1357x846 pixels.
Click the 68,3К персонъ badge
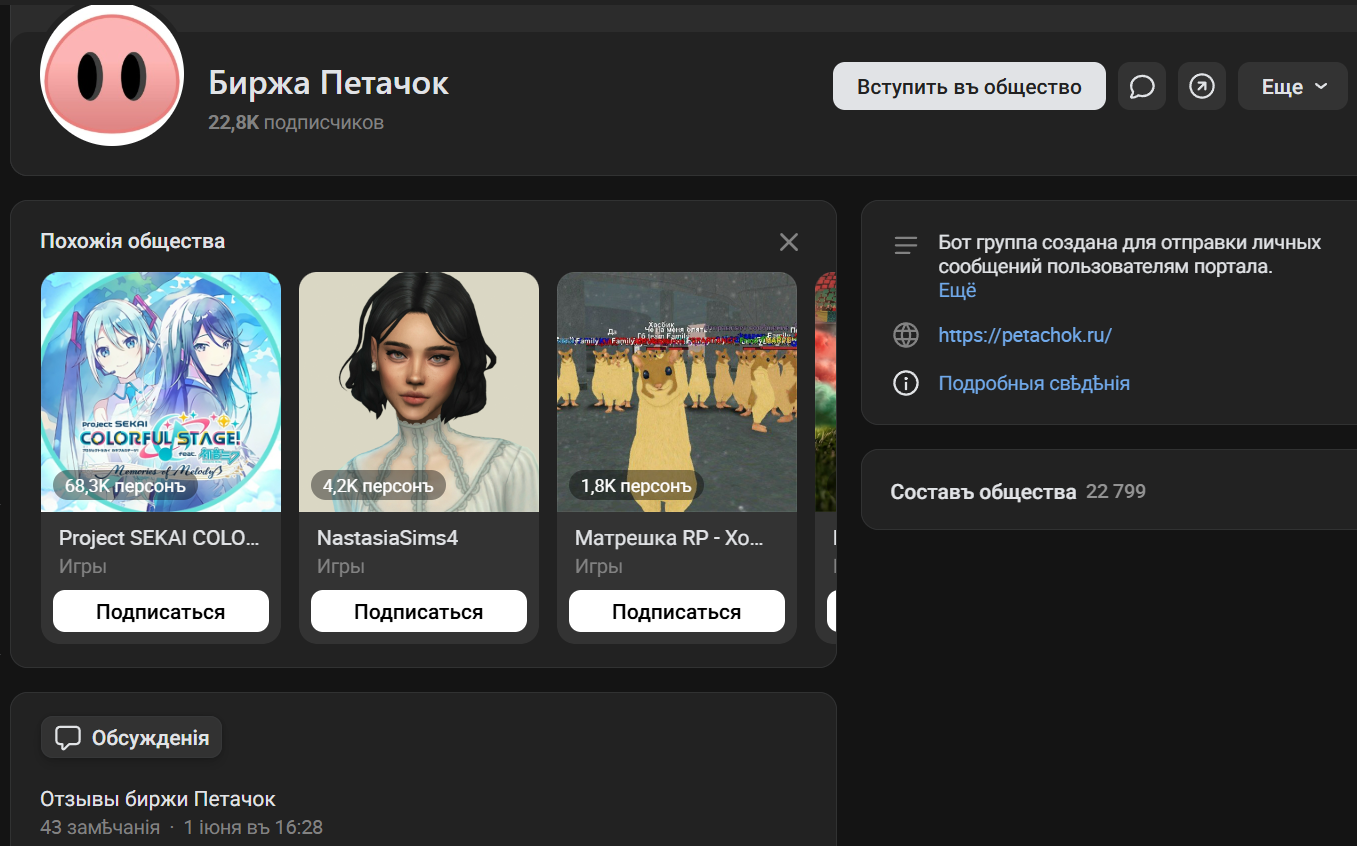pyautogui.click(x=125, y=486)
